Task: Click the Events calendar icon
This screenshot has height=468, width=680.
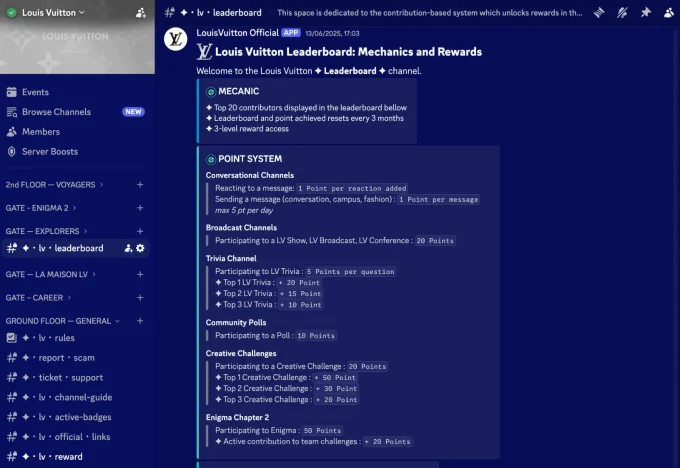Action: [x=12, y=92]
